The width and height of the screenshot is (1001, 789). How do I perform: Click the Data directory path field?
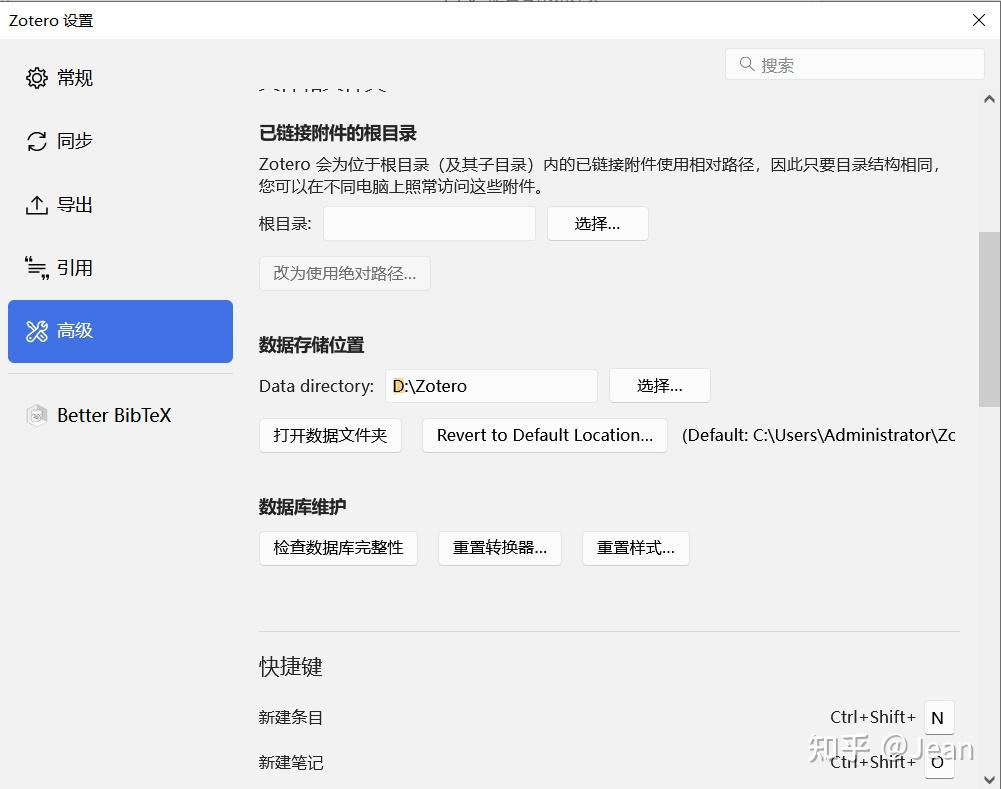pyautogui.click(x=490, y=385)
